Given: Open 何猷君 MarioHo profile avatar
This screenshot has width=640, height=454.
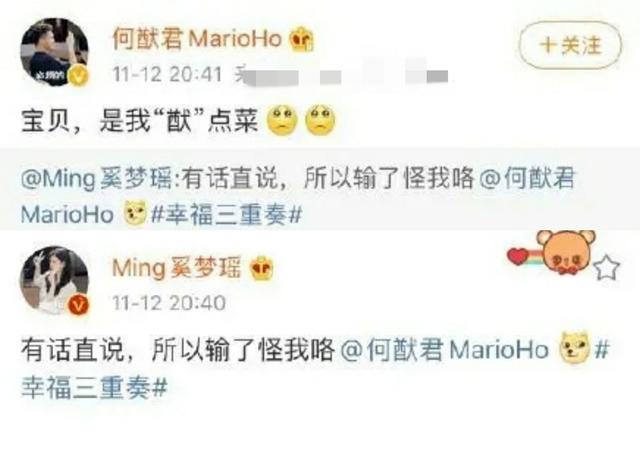Looking at the screenshot, I should (55, 52).
